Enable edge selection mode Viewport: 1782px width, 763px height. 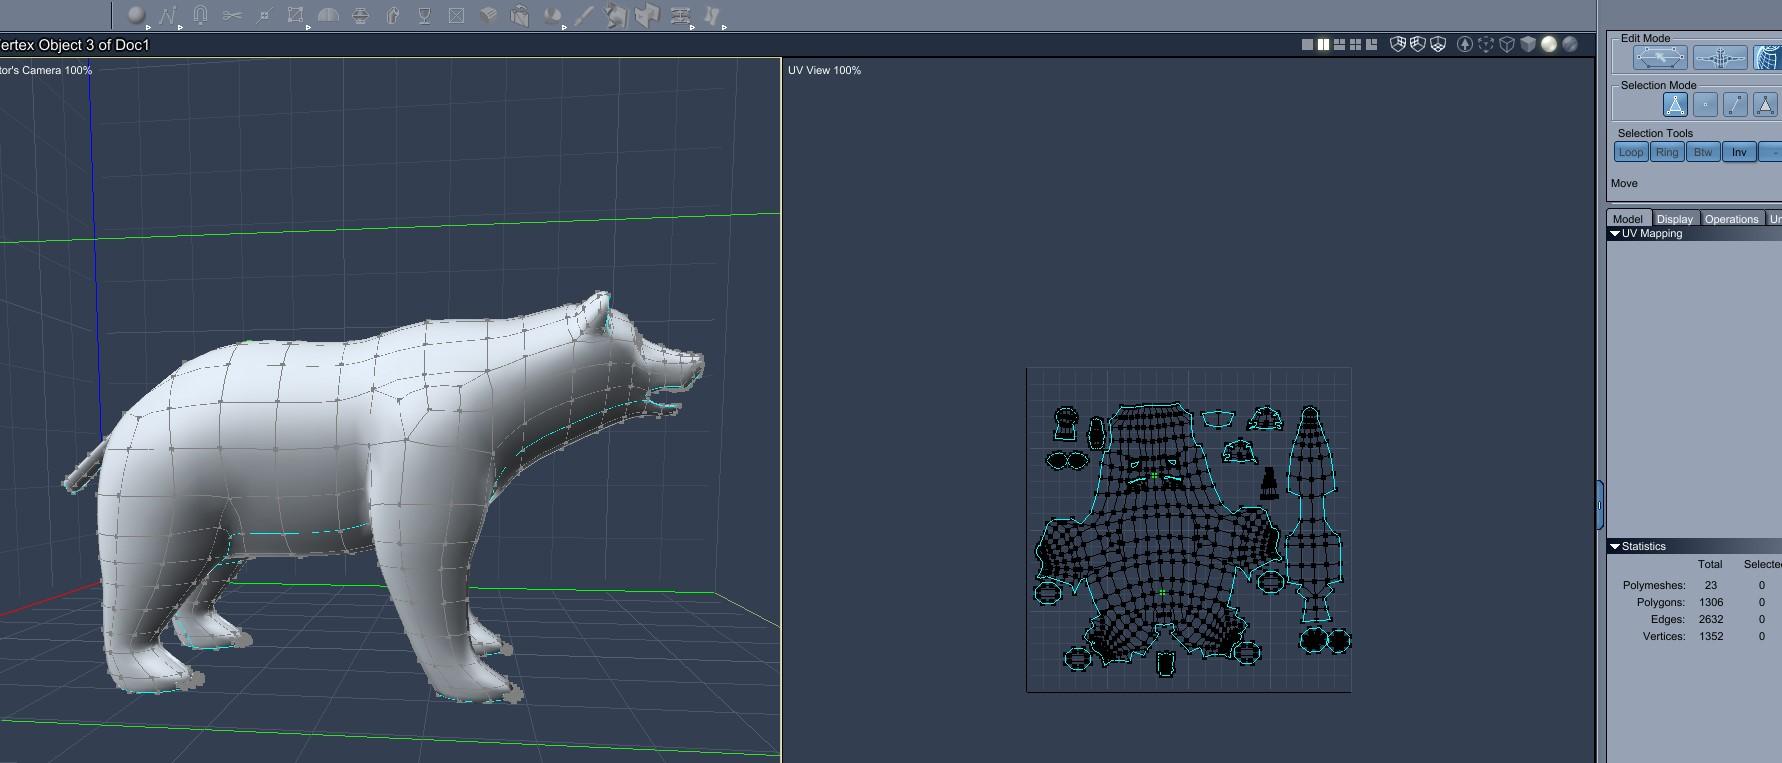[1735, 104]
